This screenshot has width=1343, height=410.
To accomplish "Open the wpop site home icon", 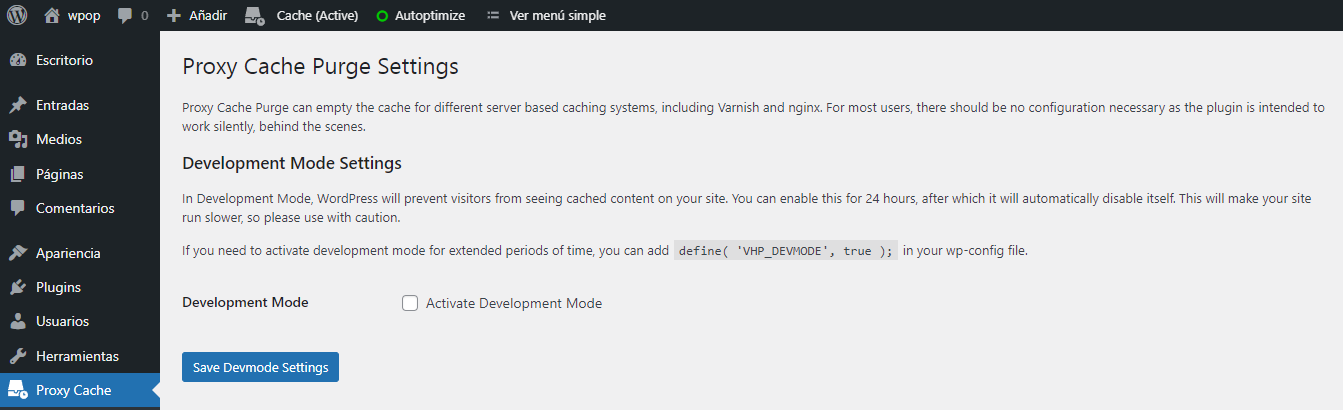I will pos(52,15).
